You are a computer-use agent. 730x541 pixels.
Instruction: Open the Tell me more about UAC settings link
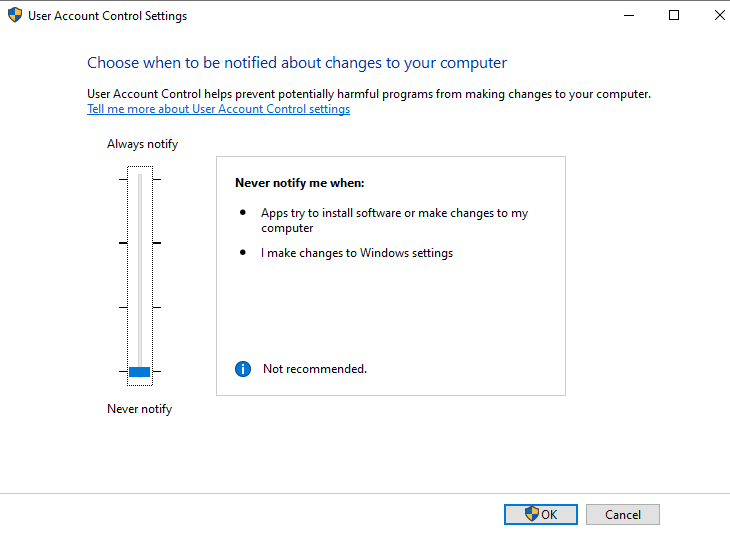point(218,109)
